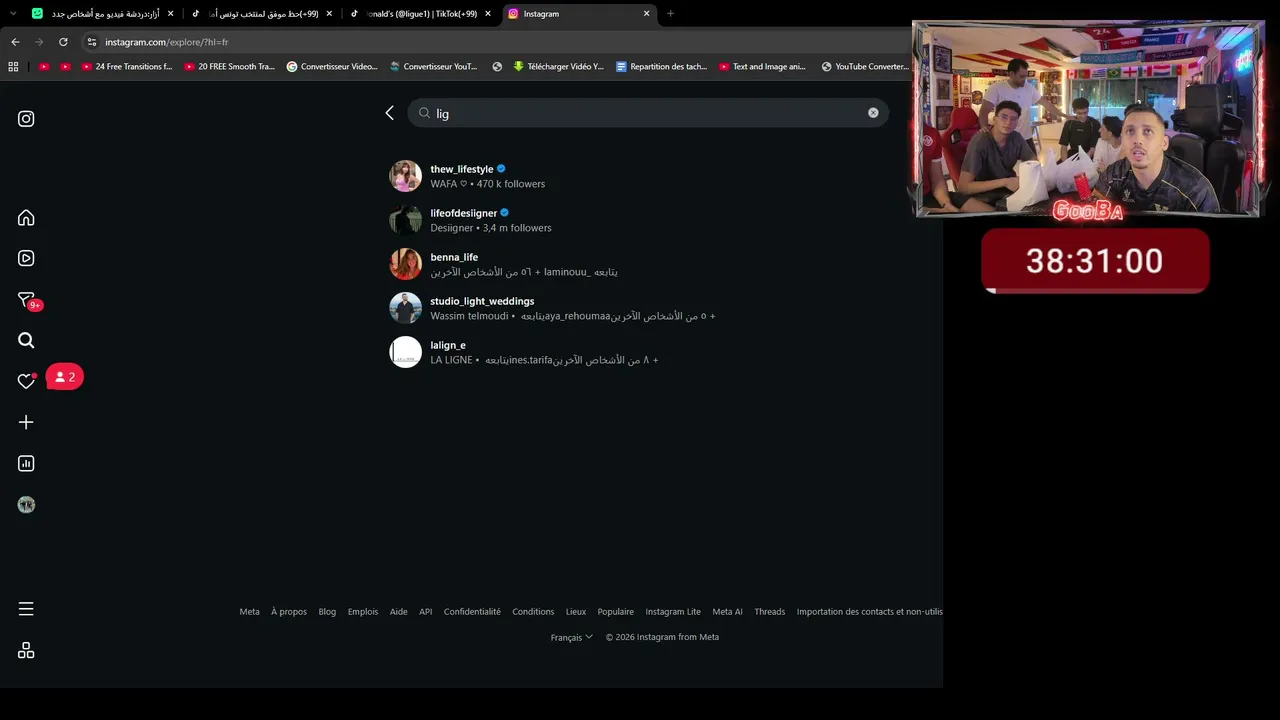
Task: Open the Emplois footer link
Action: (363, 612)
